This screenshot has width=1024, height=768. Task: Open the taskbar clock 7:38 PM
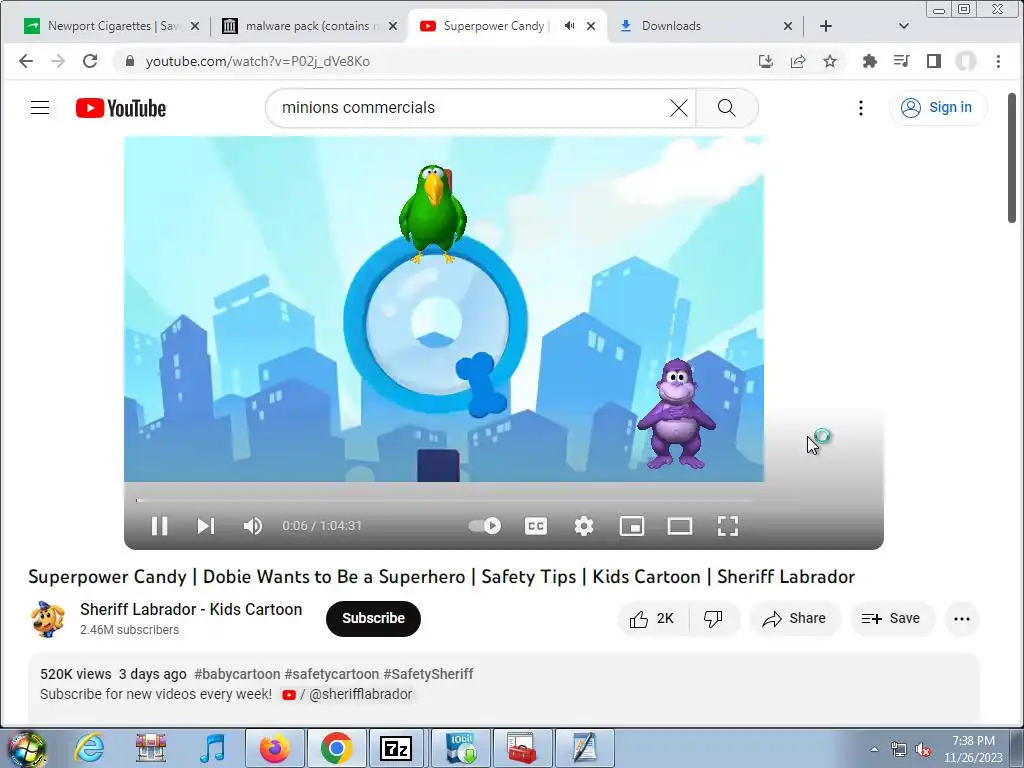(973, 749)
